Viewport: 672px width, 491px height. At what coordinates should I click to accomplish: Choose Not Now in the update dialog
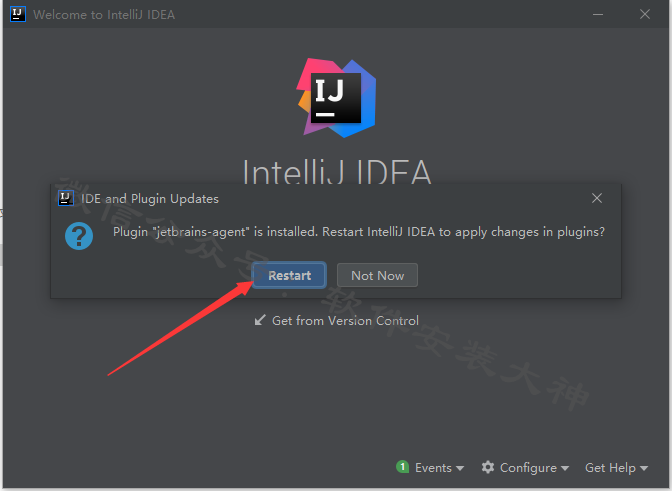pyautogui.click(x=377, y=275)
